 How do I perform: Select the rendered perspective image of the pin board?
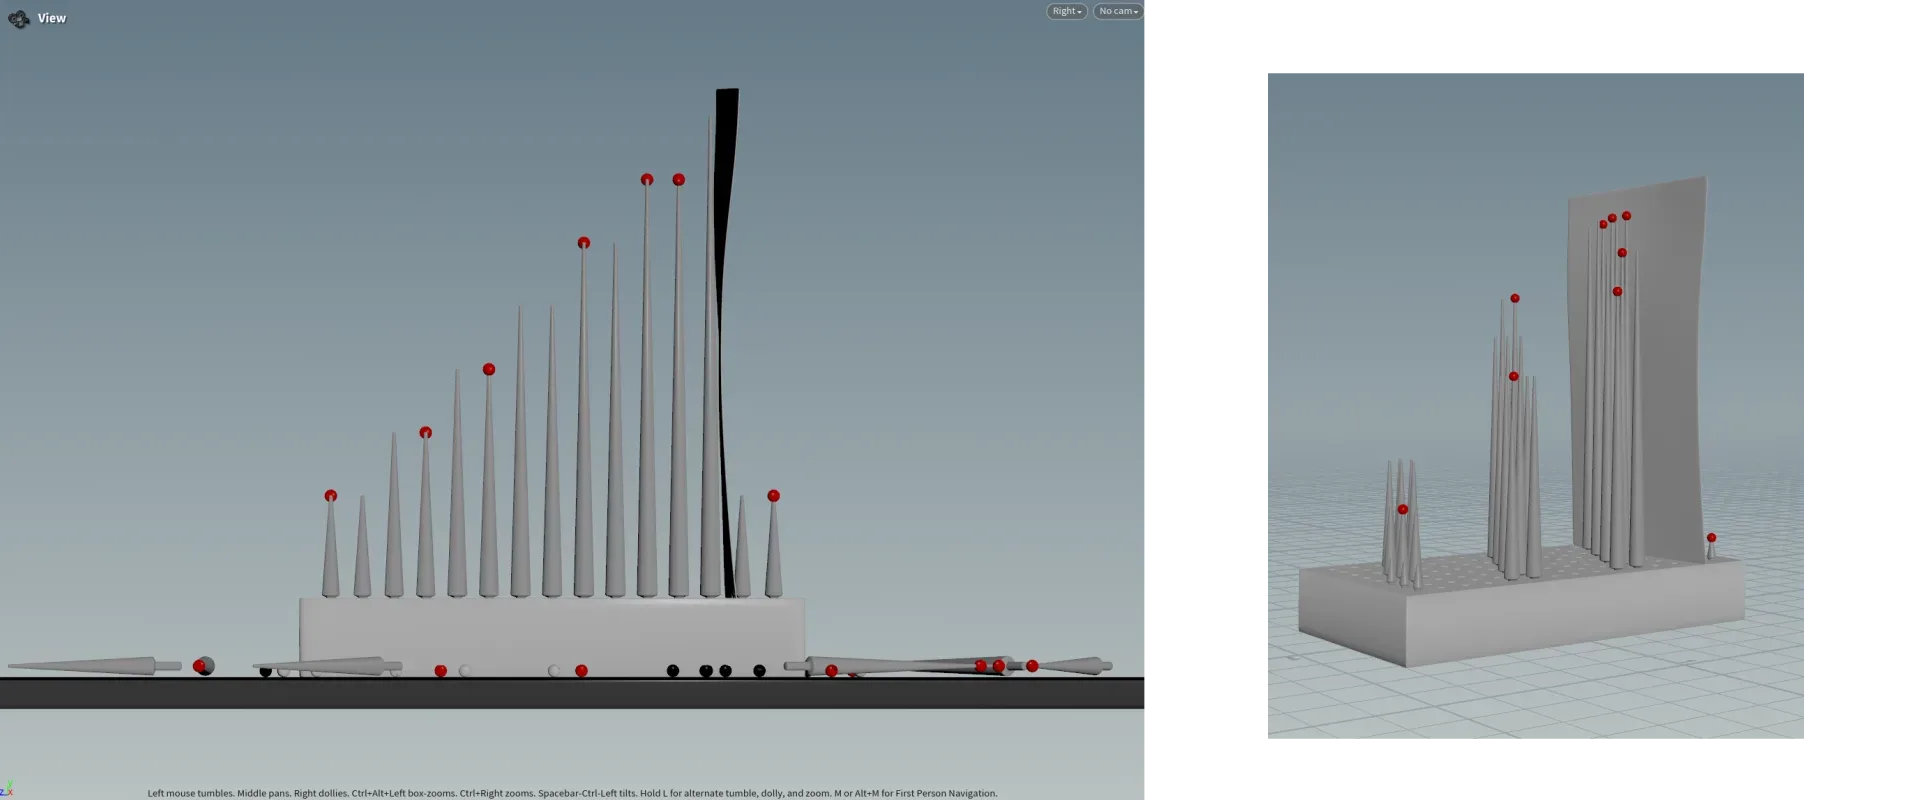click(1535, 406)
